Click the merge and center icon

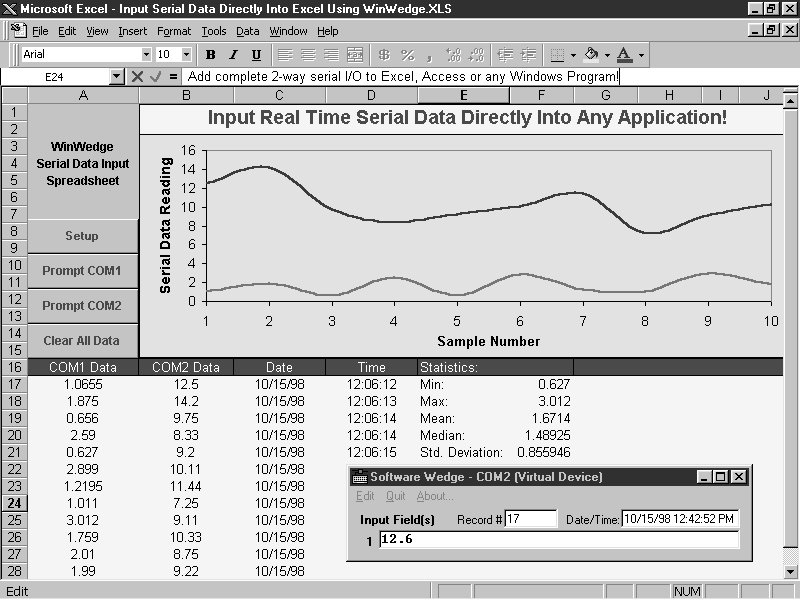[354, 55]
